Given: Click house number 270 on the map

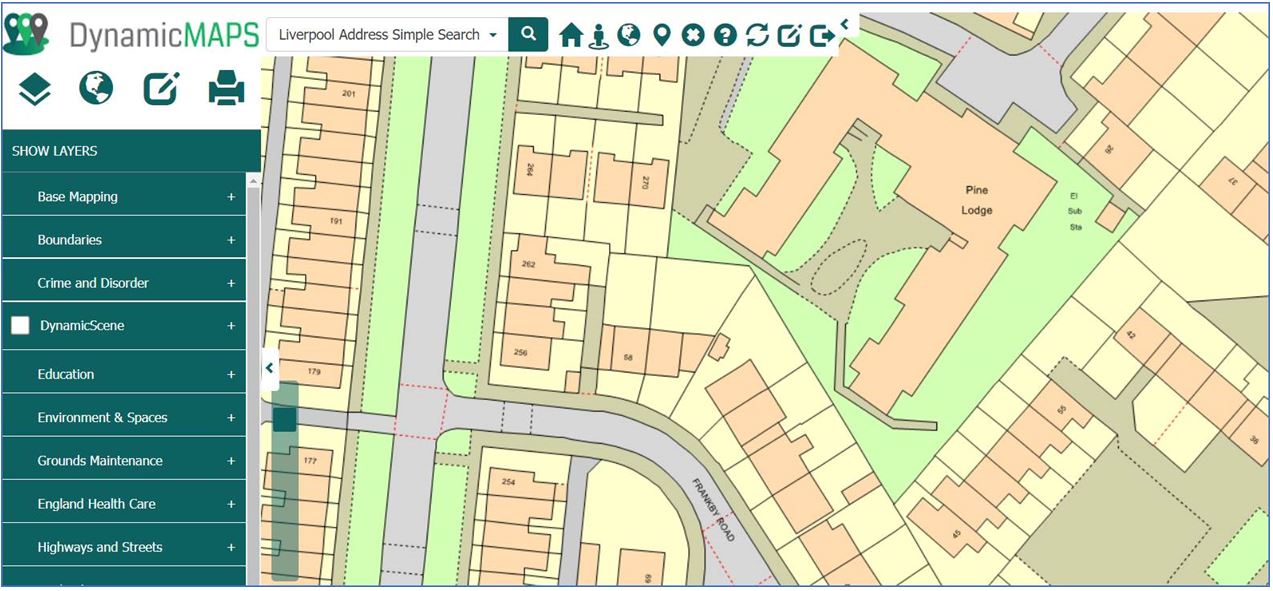Looking at the screenshot, I should (645, 183).
